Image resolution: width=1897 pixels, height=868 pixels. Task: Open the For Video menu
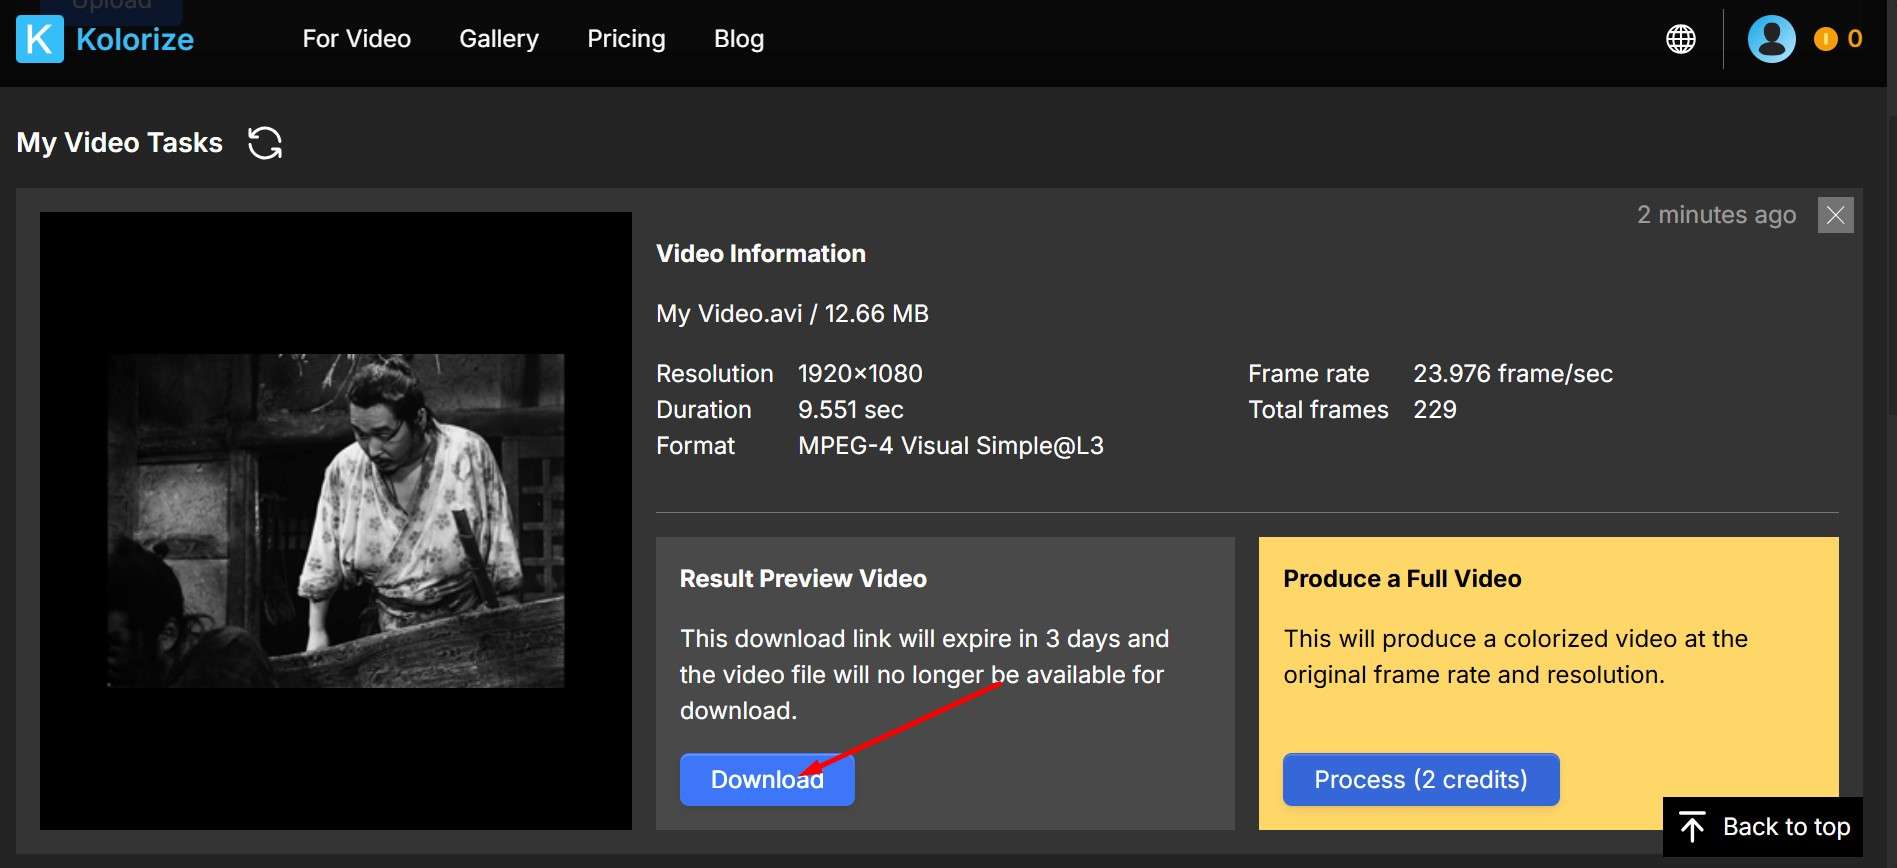[357, 39]
